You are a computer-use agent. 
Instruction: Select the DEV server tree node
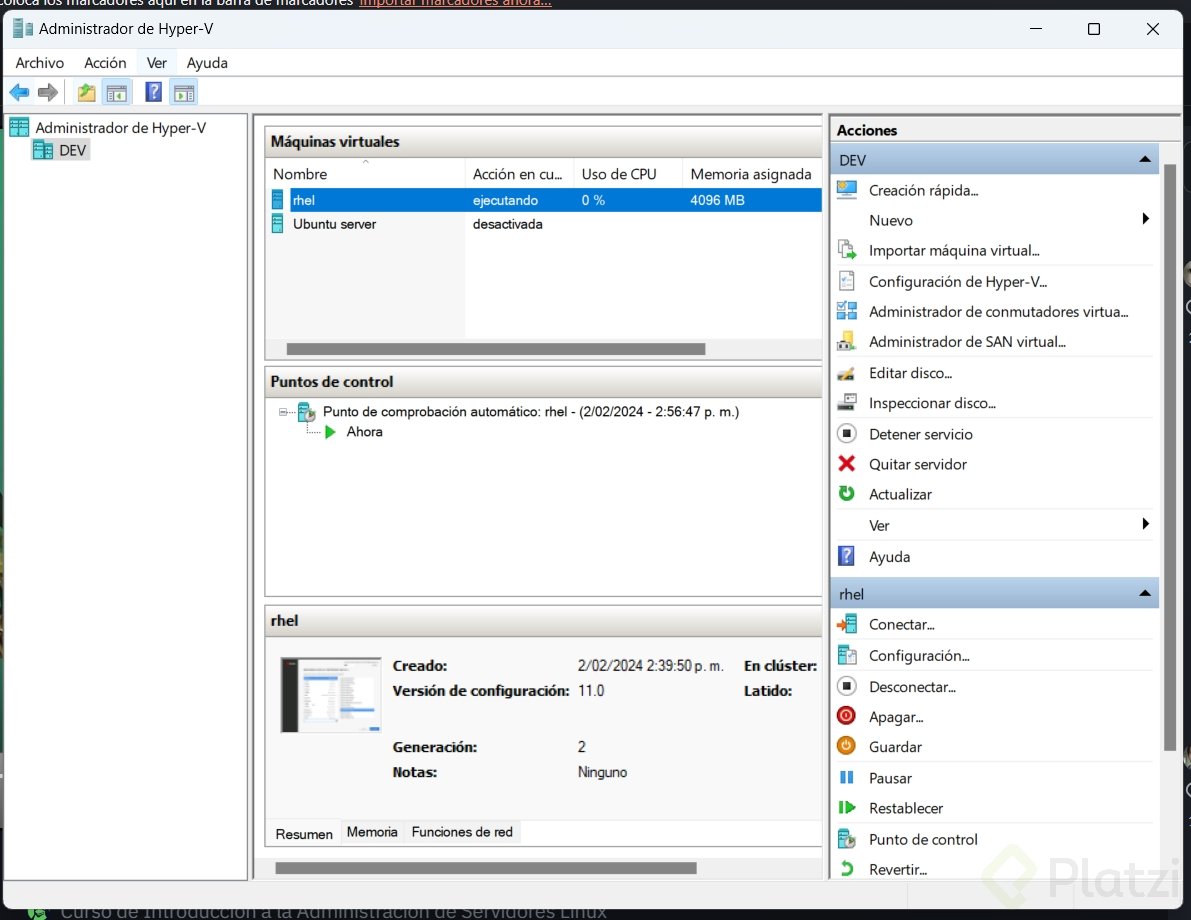(72, 150)
